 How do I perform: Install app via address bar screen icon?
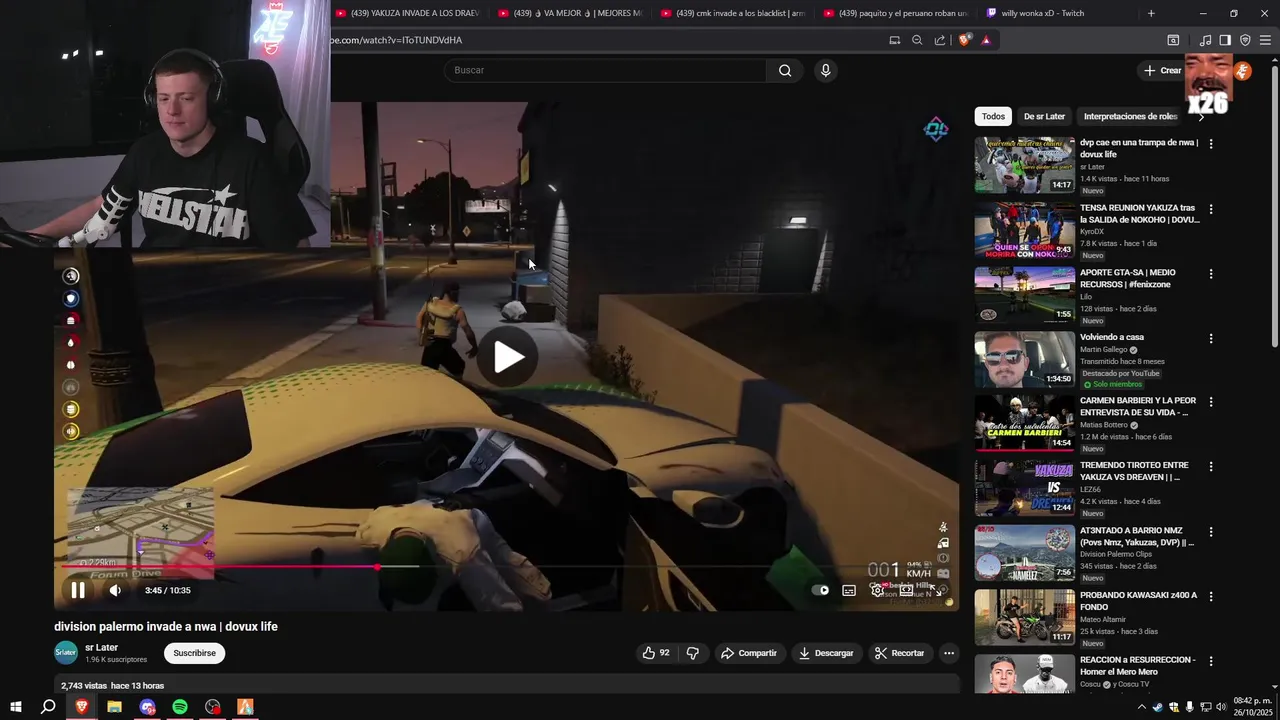click(895, 40)
